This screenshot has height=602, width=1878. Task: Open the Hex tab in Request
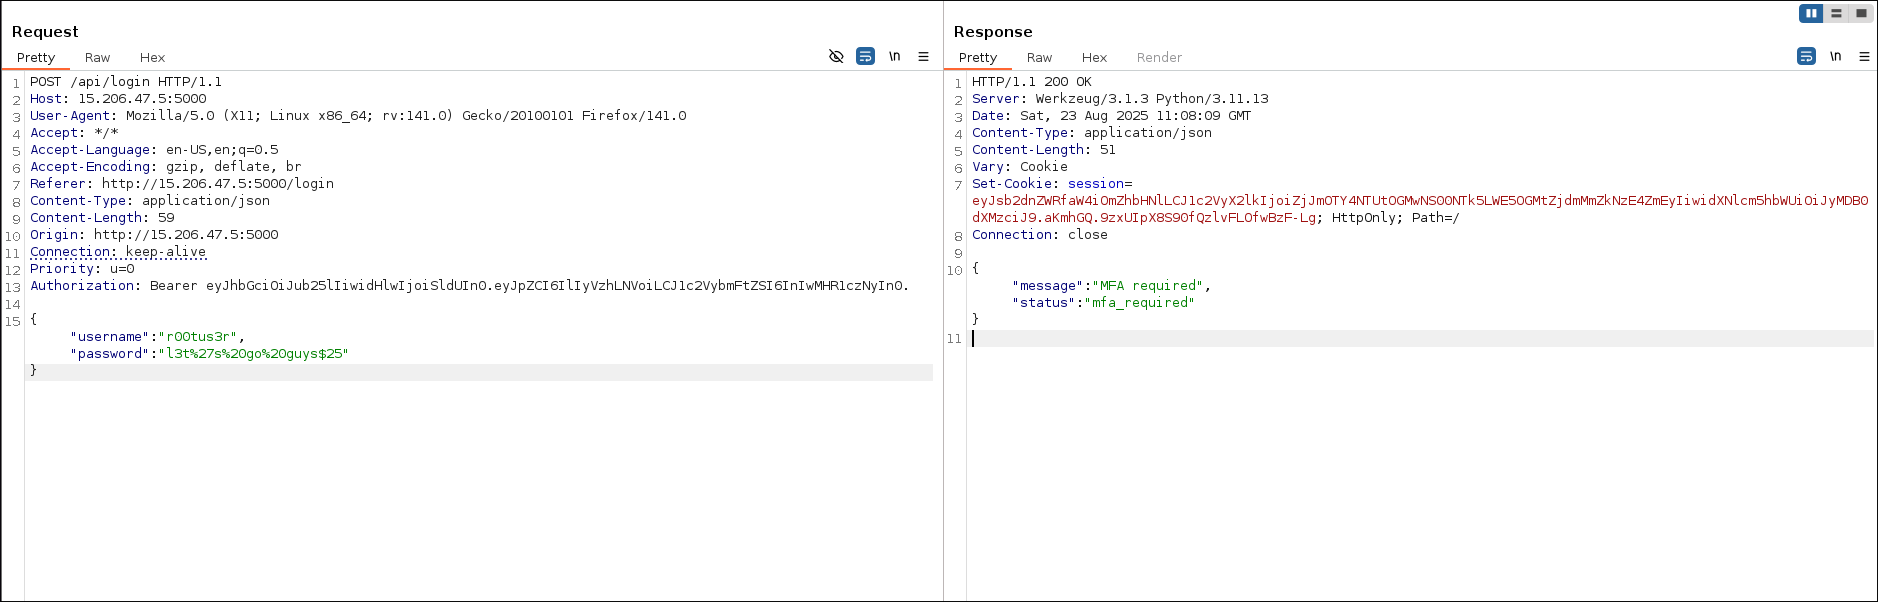pyautogui.click(x=152, y=58)
